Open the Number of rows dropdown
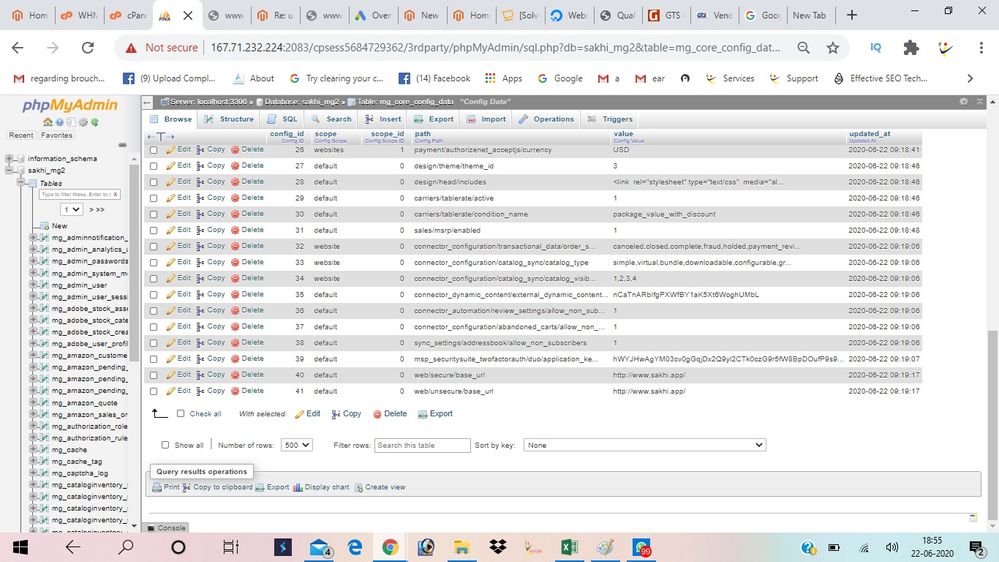The width and height of the screenshot is (999, 562). [297, 445]
